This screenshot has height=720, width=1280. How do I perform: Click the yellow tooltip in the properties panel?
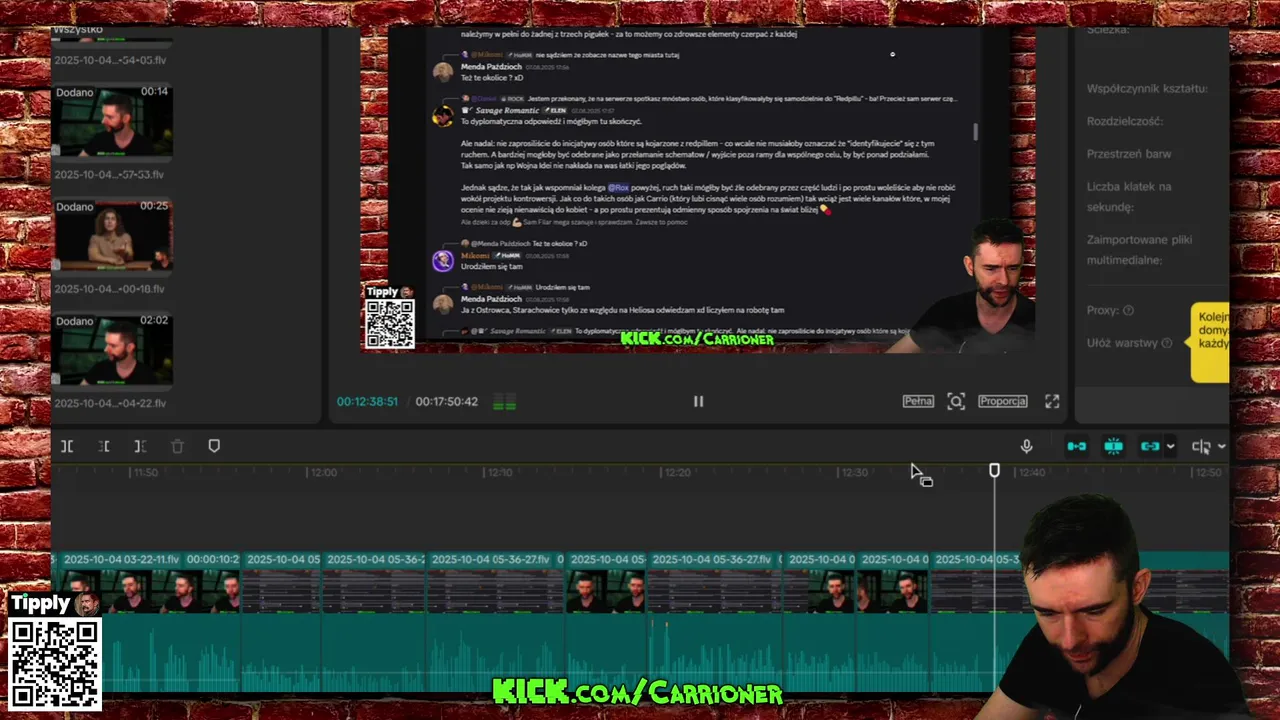tap(1210, 343)
